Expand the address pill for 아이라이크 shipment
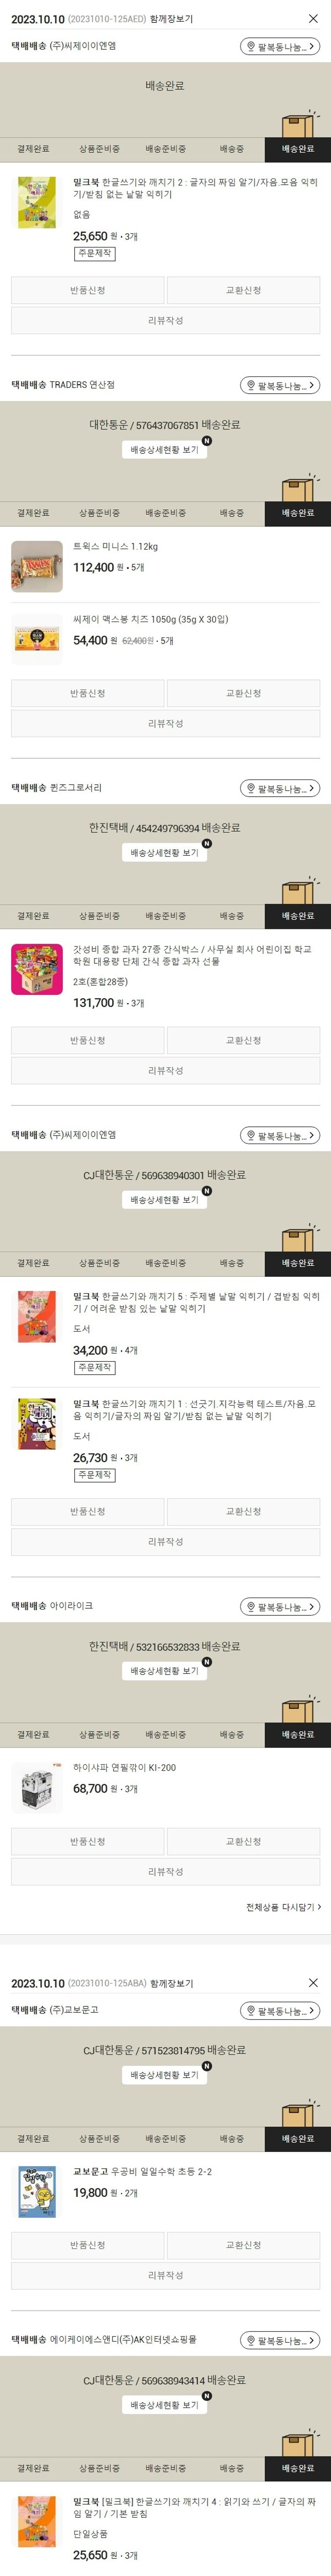 point(280,1607)
